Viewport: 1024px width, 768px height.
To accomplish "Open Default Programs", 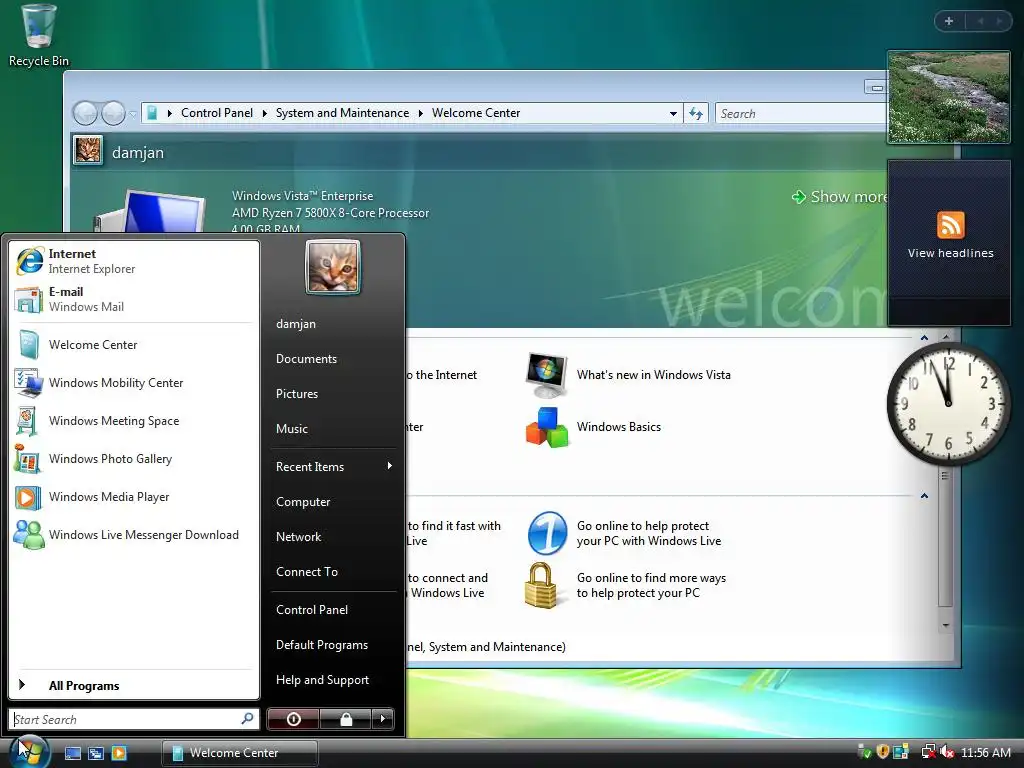I will click(333, 645).
